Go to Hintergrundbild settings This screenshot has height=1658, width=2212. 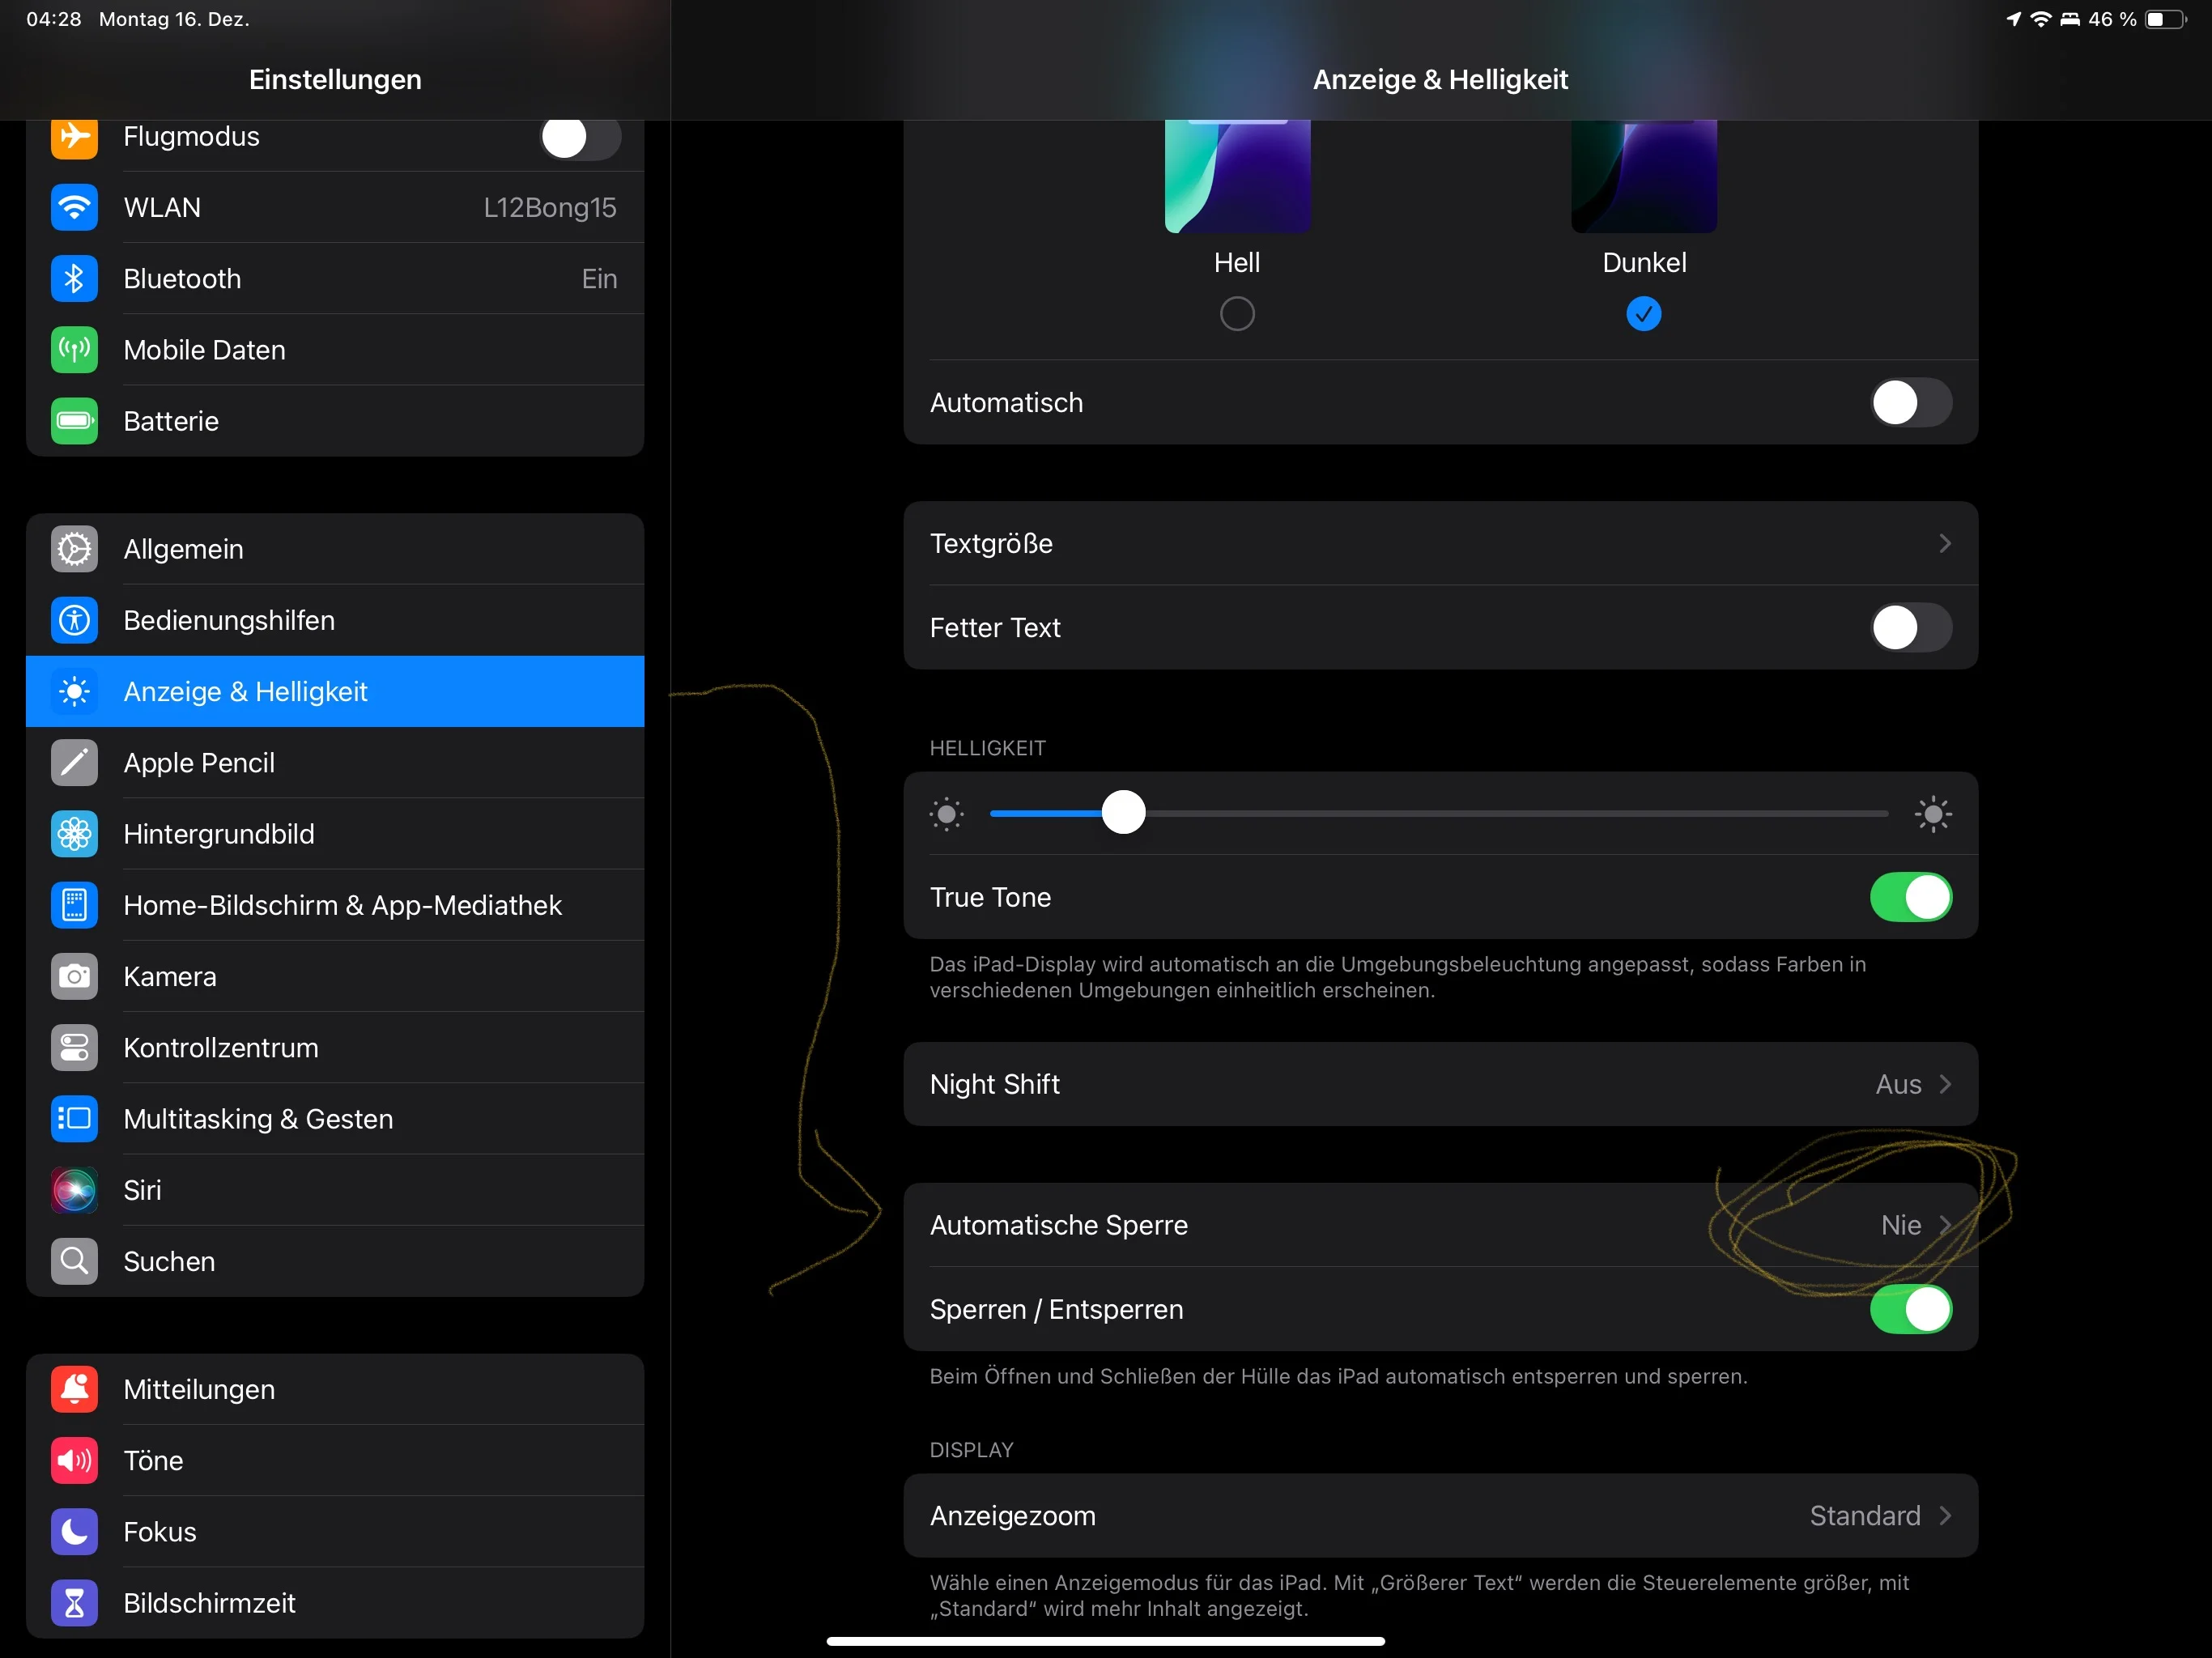click(x=335, y=834)
